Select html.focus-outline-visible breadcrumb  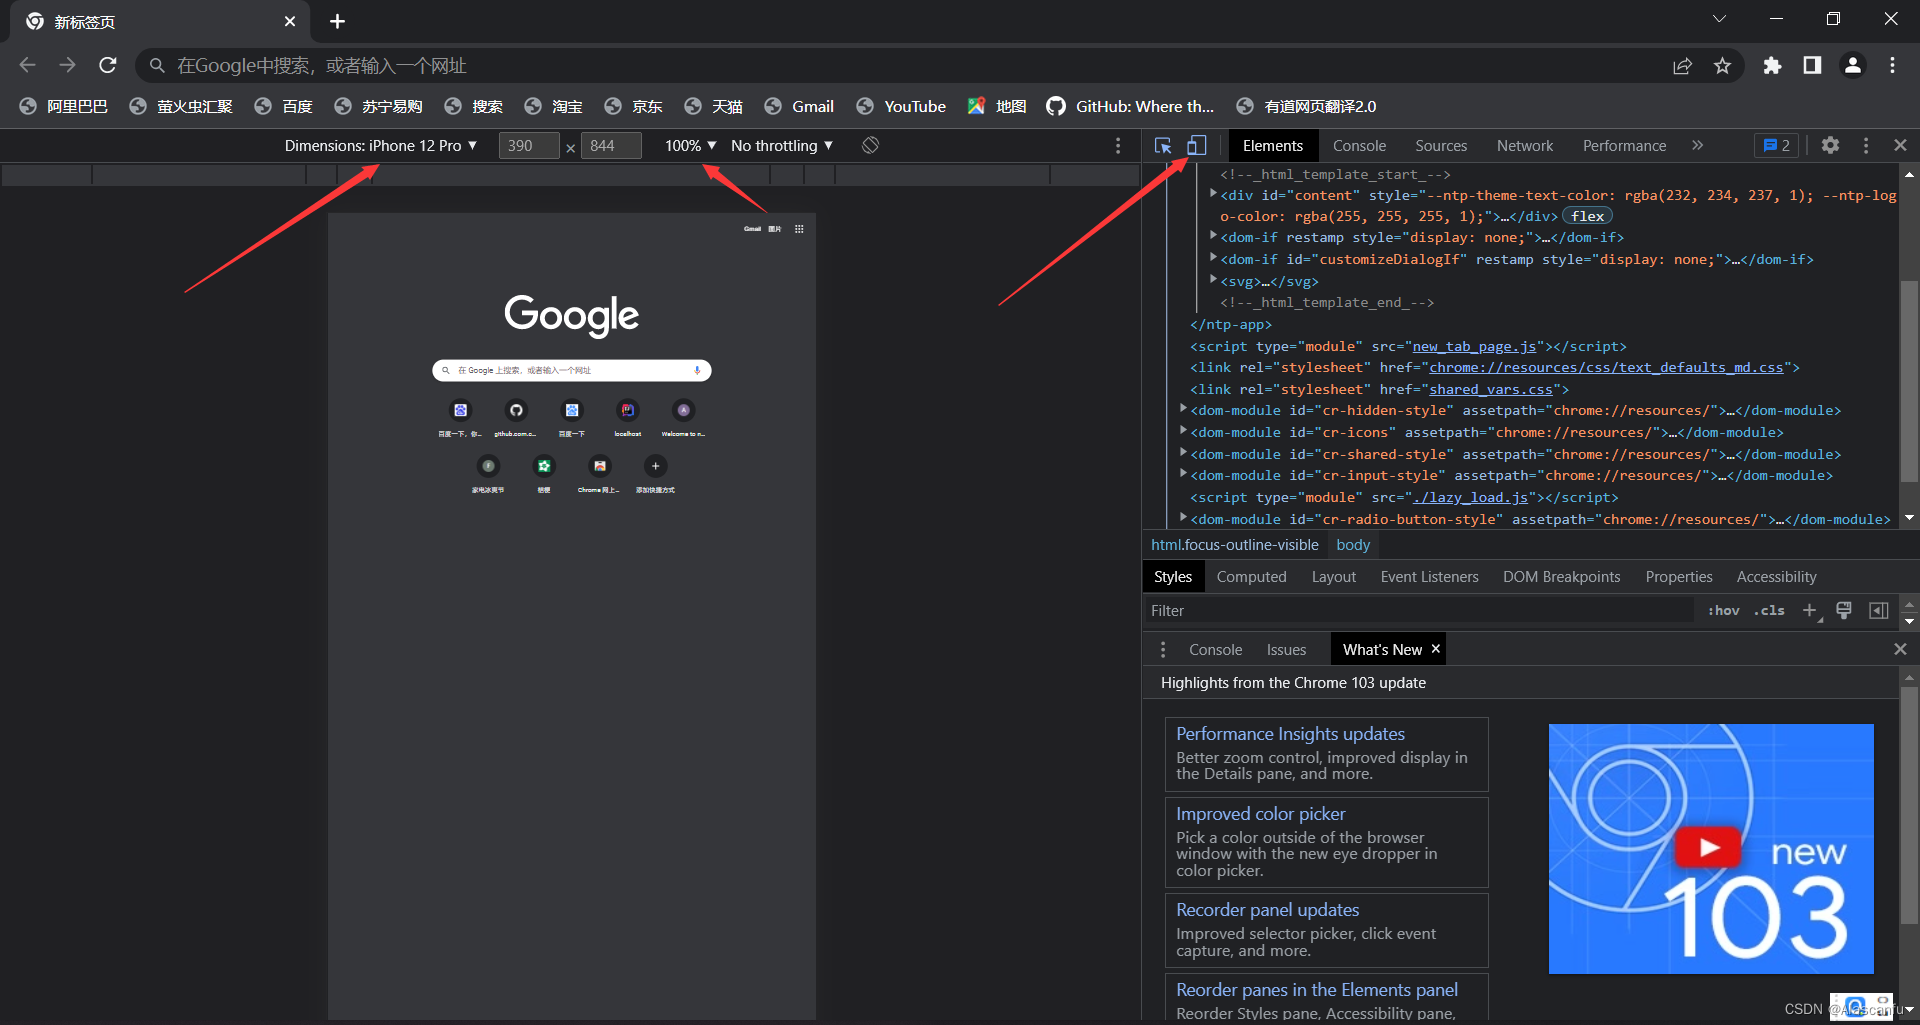coord(1234,545)
